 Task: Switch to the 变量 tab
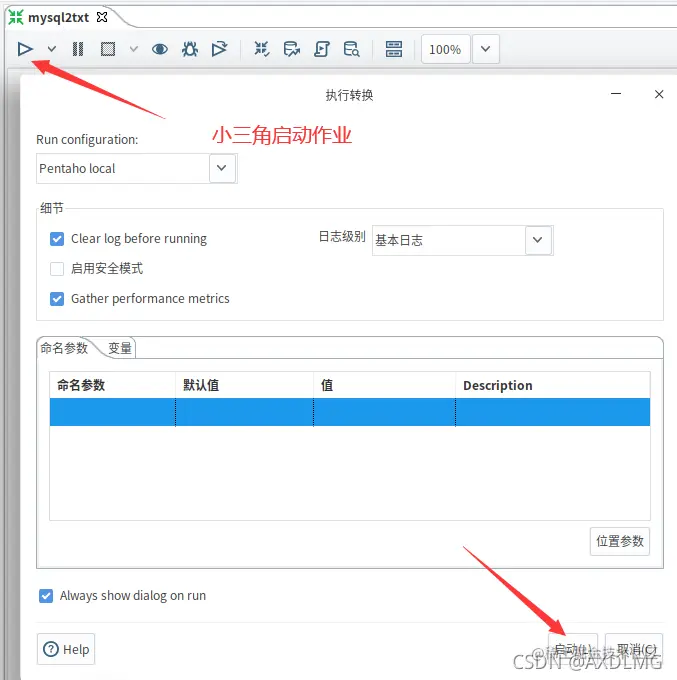point(120,348)
